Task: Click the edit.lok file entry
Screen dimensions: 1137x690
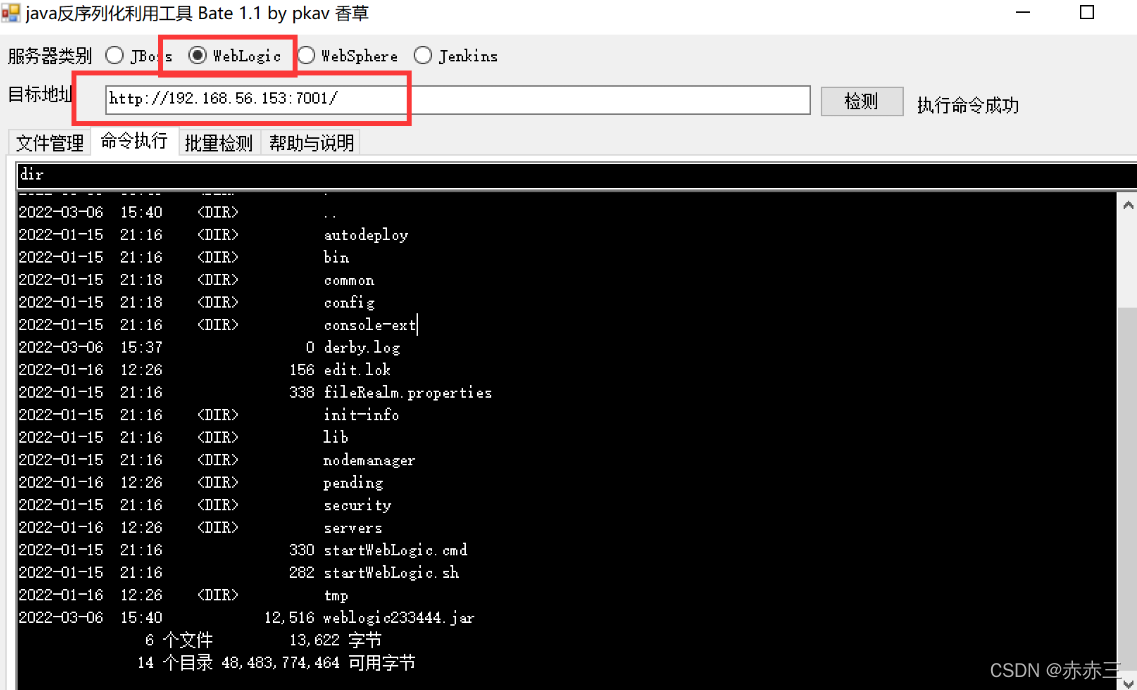Action: [357, 370]
